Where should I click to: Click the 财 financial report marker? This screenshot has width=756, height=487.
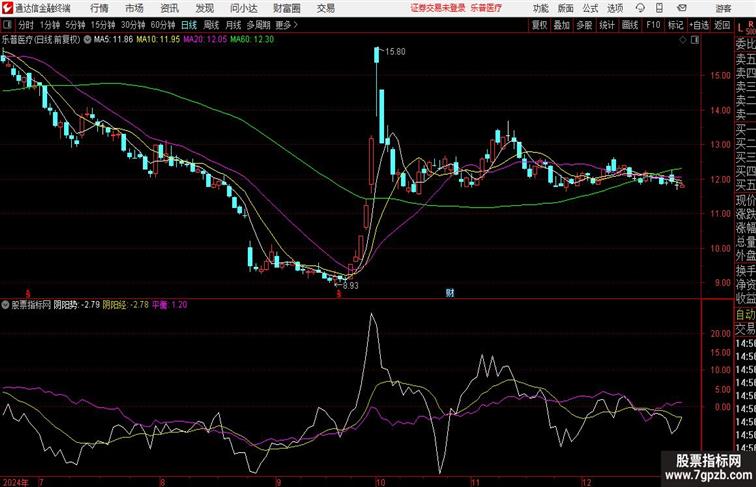(x=450, y=293)
